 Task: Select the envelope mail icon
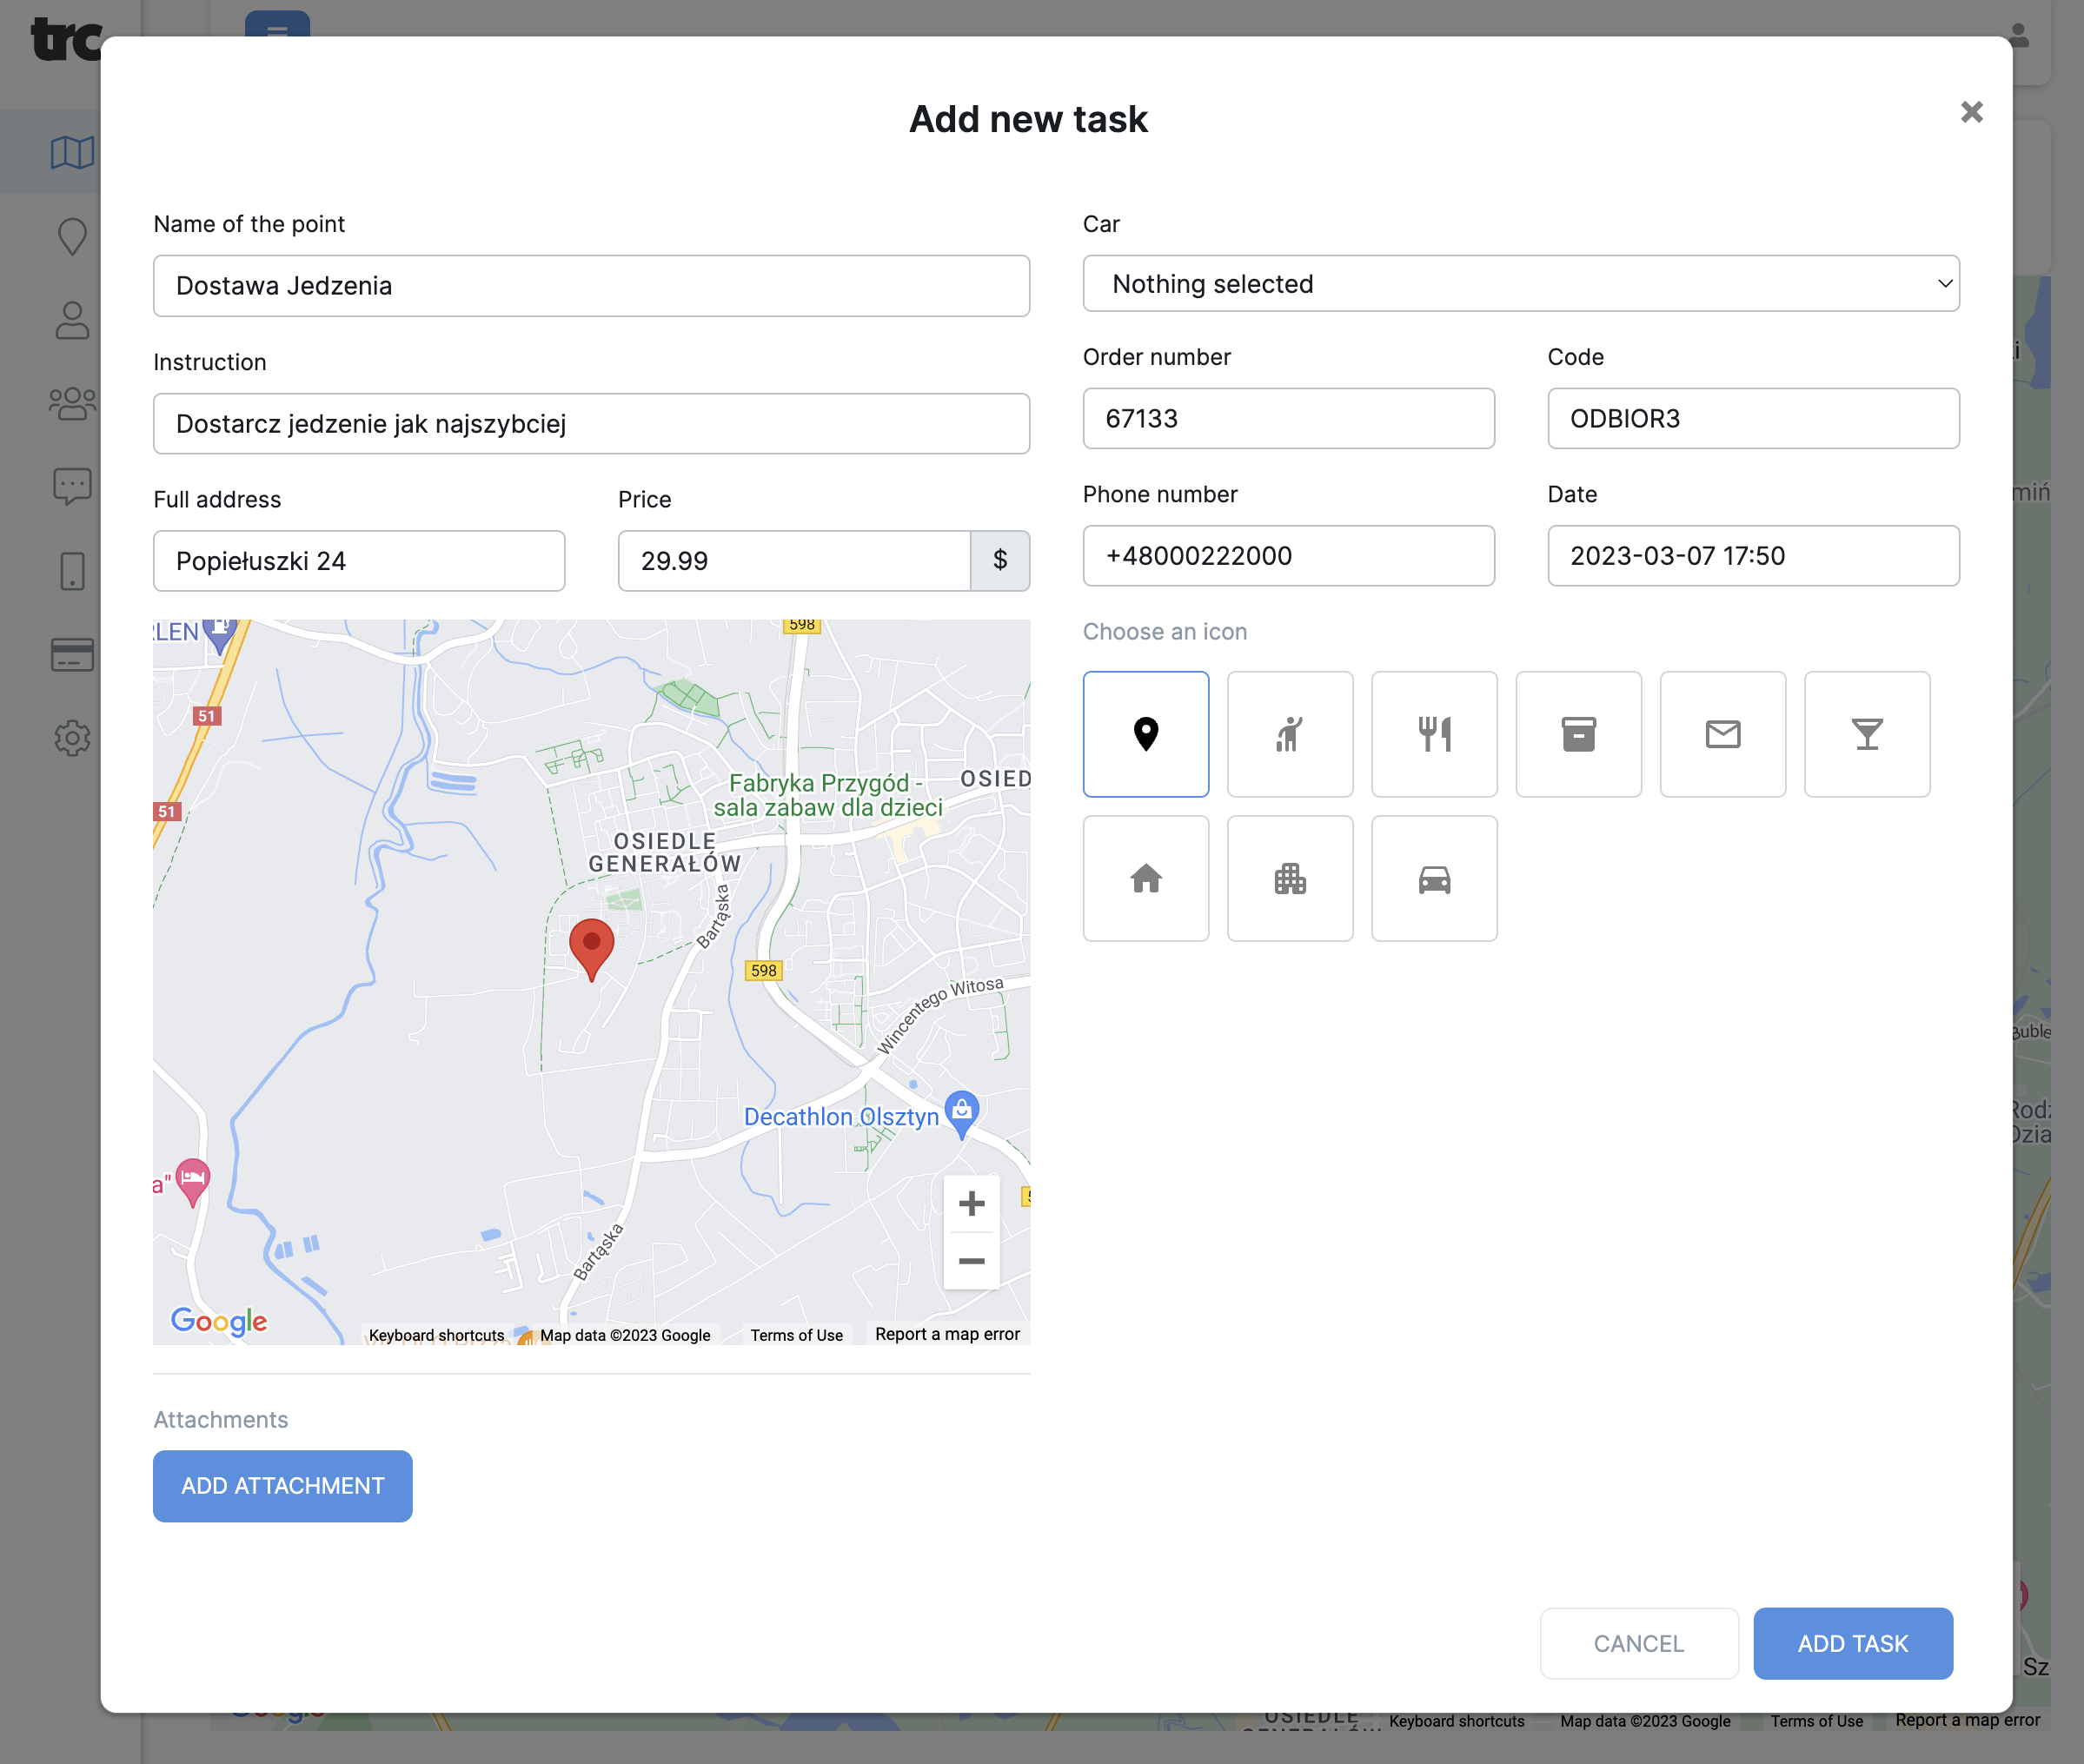click(x=1722, y=734)
